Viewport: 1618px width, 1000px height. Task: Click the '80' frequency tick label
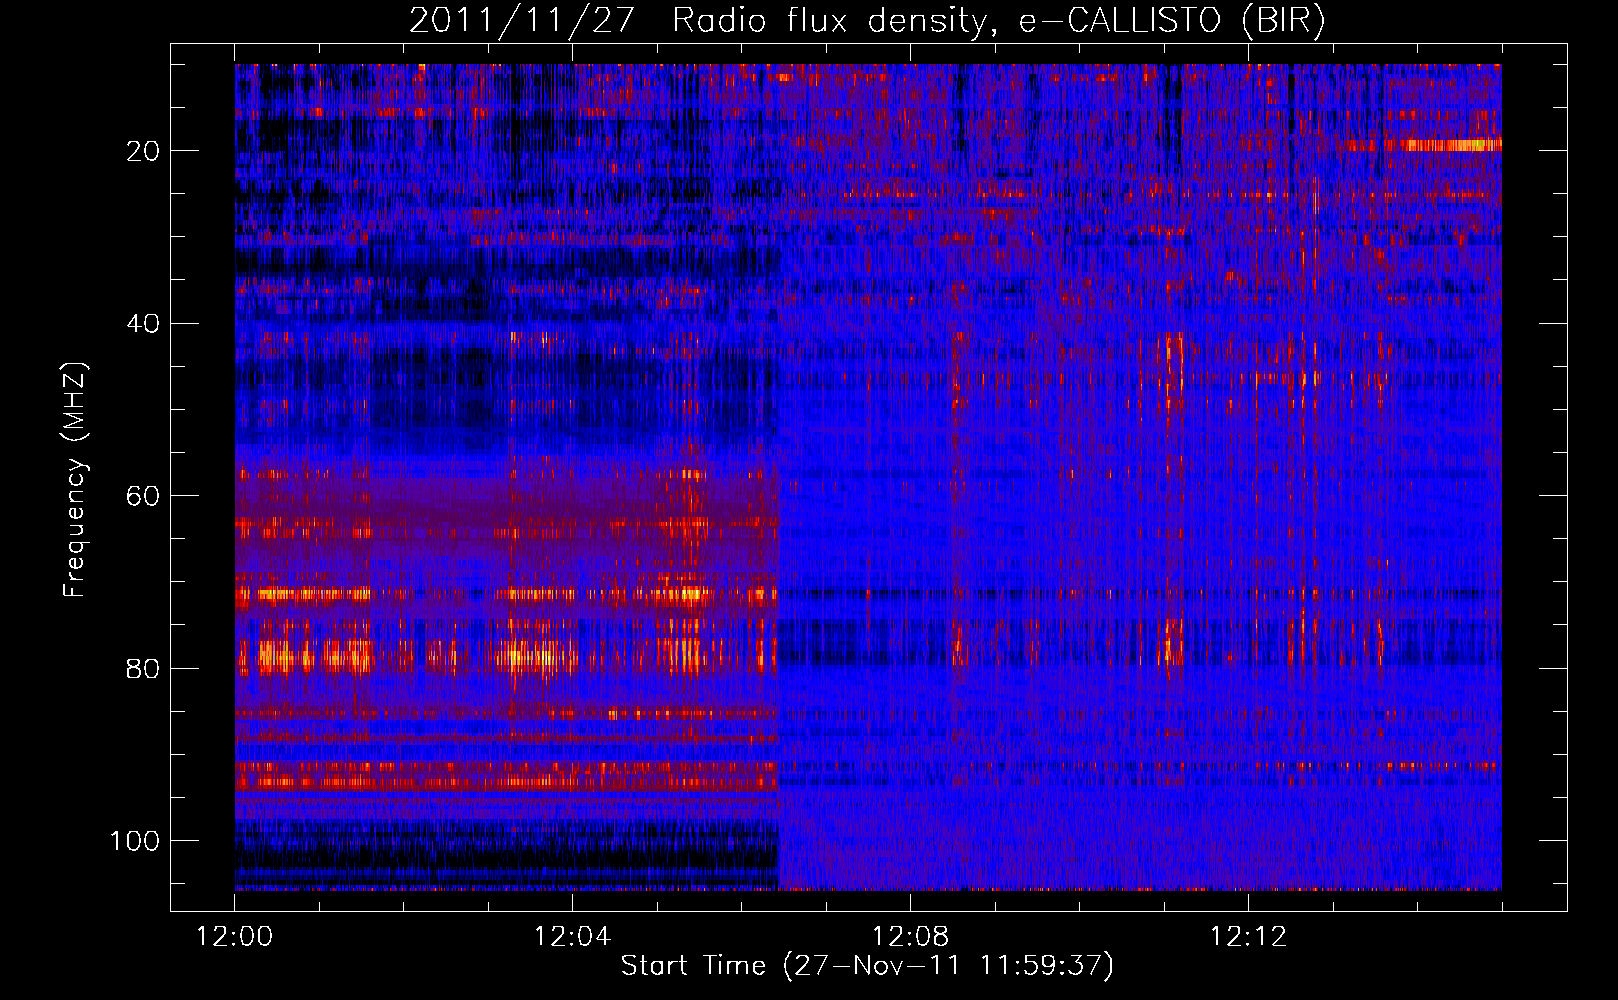[x=144, y=669]
